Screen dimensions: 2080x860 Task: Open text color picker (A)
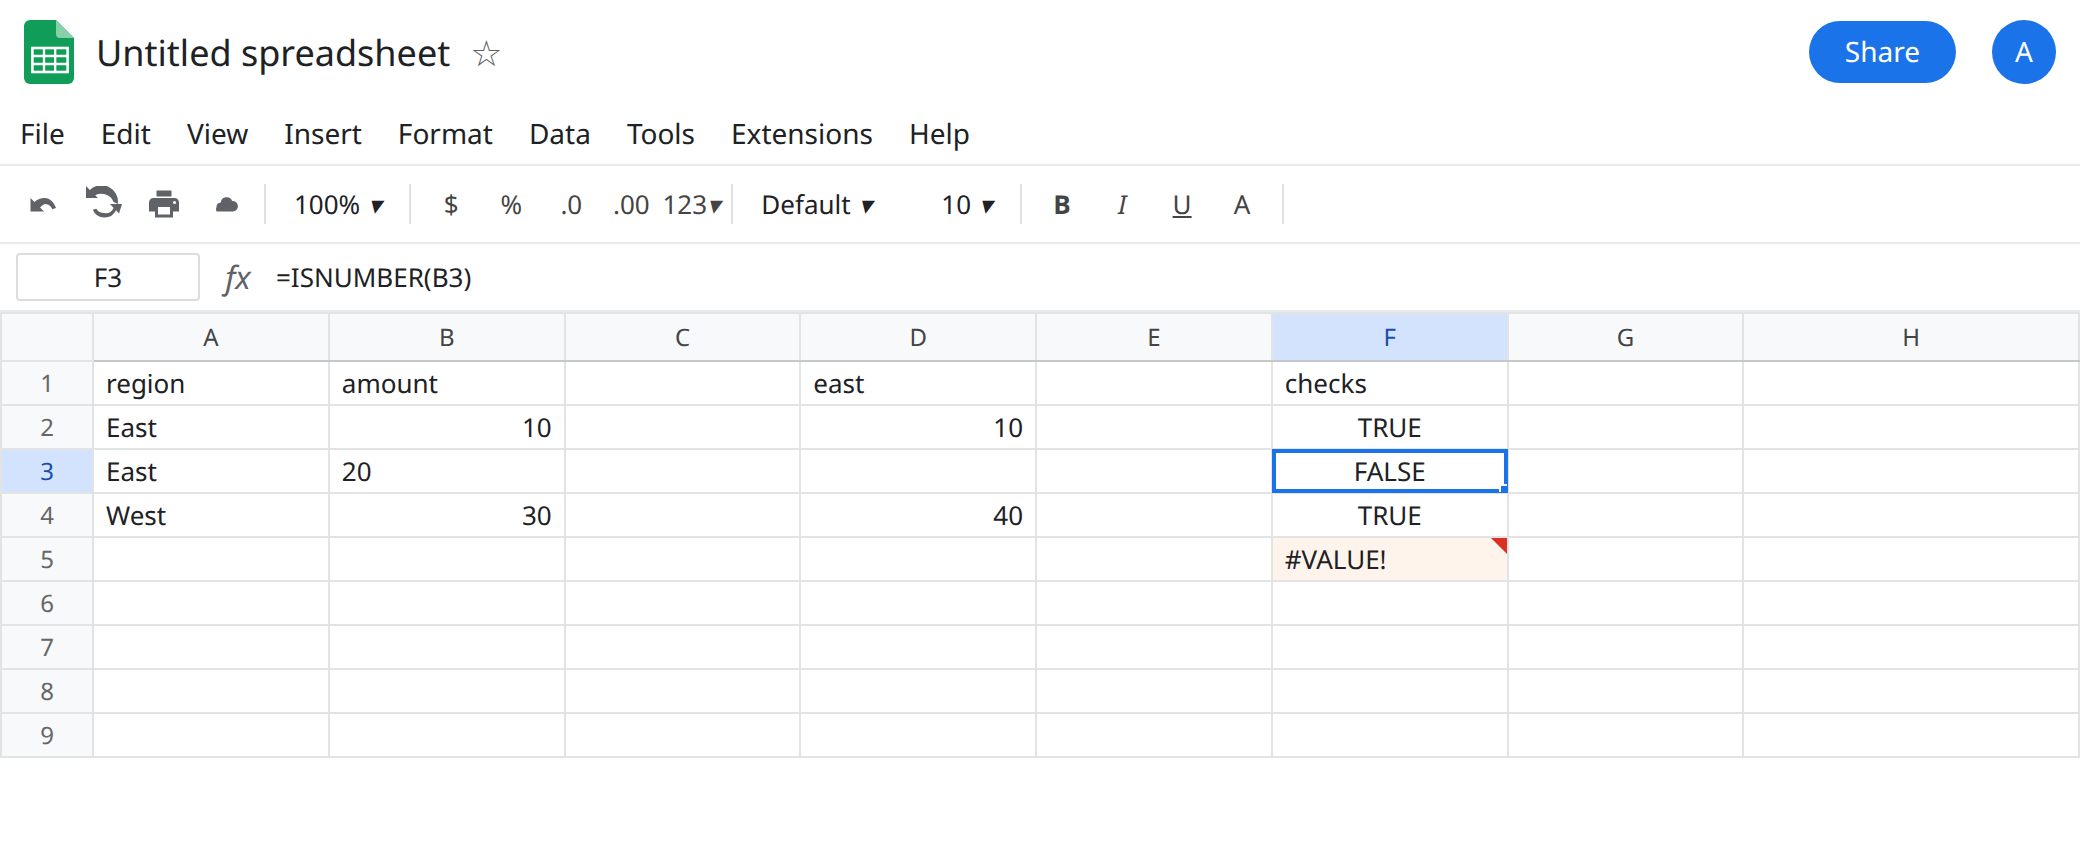(1242, 205)
